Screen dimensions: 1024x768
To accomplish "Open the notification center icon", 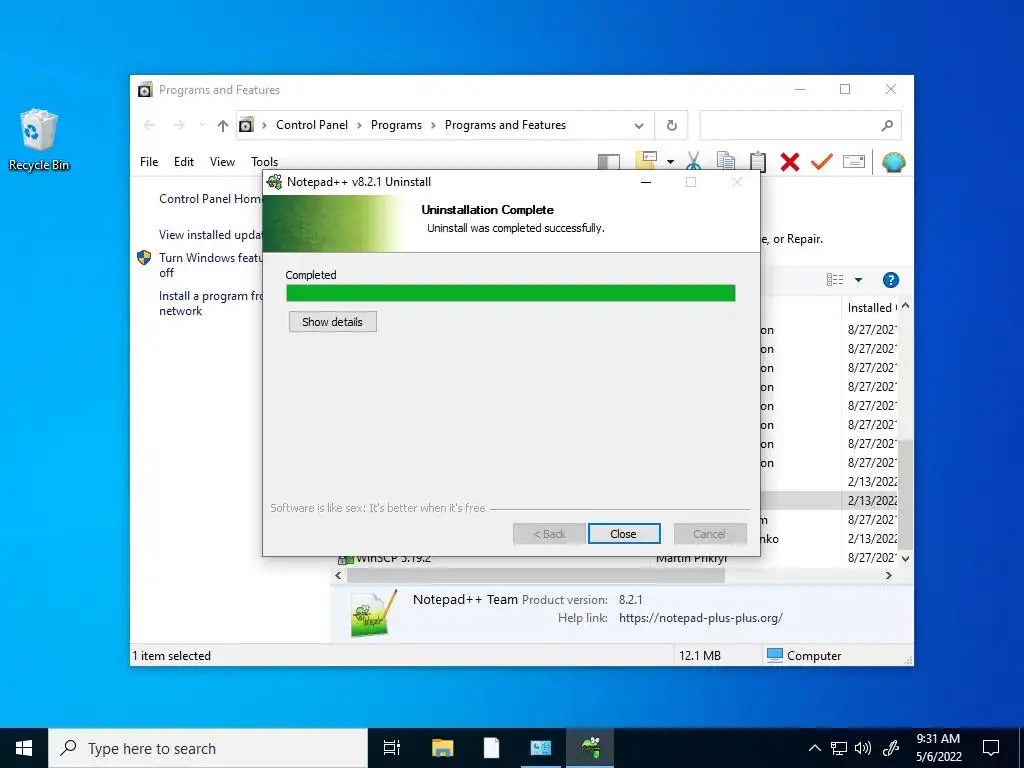I will point(991,748).
